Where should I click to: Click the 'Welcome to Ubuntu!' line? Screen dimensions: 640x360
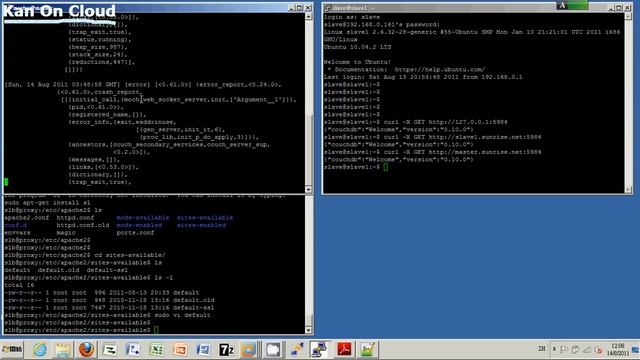(357, 62)
